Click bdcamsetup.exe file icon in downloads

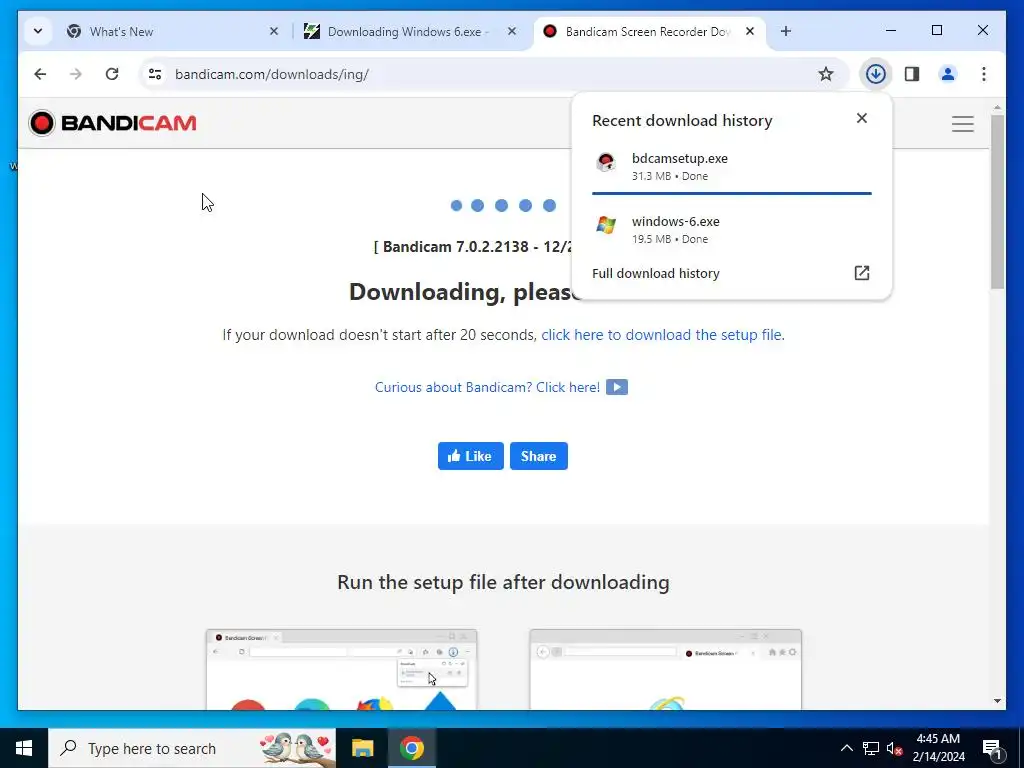[606, 162]
